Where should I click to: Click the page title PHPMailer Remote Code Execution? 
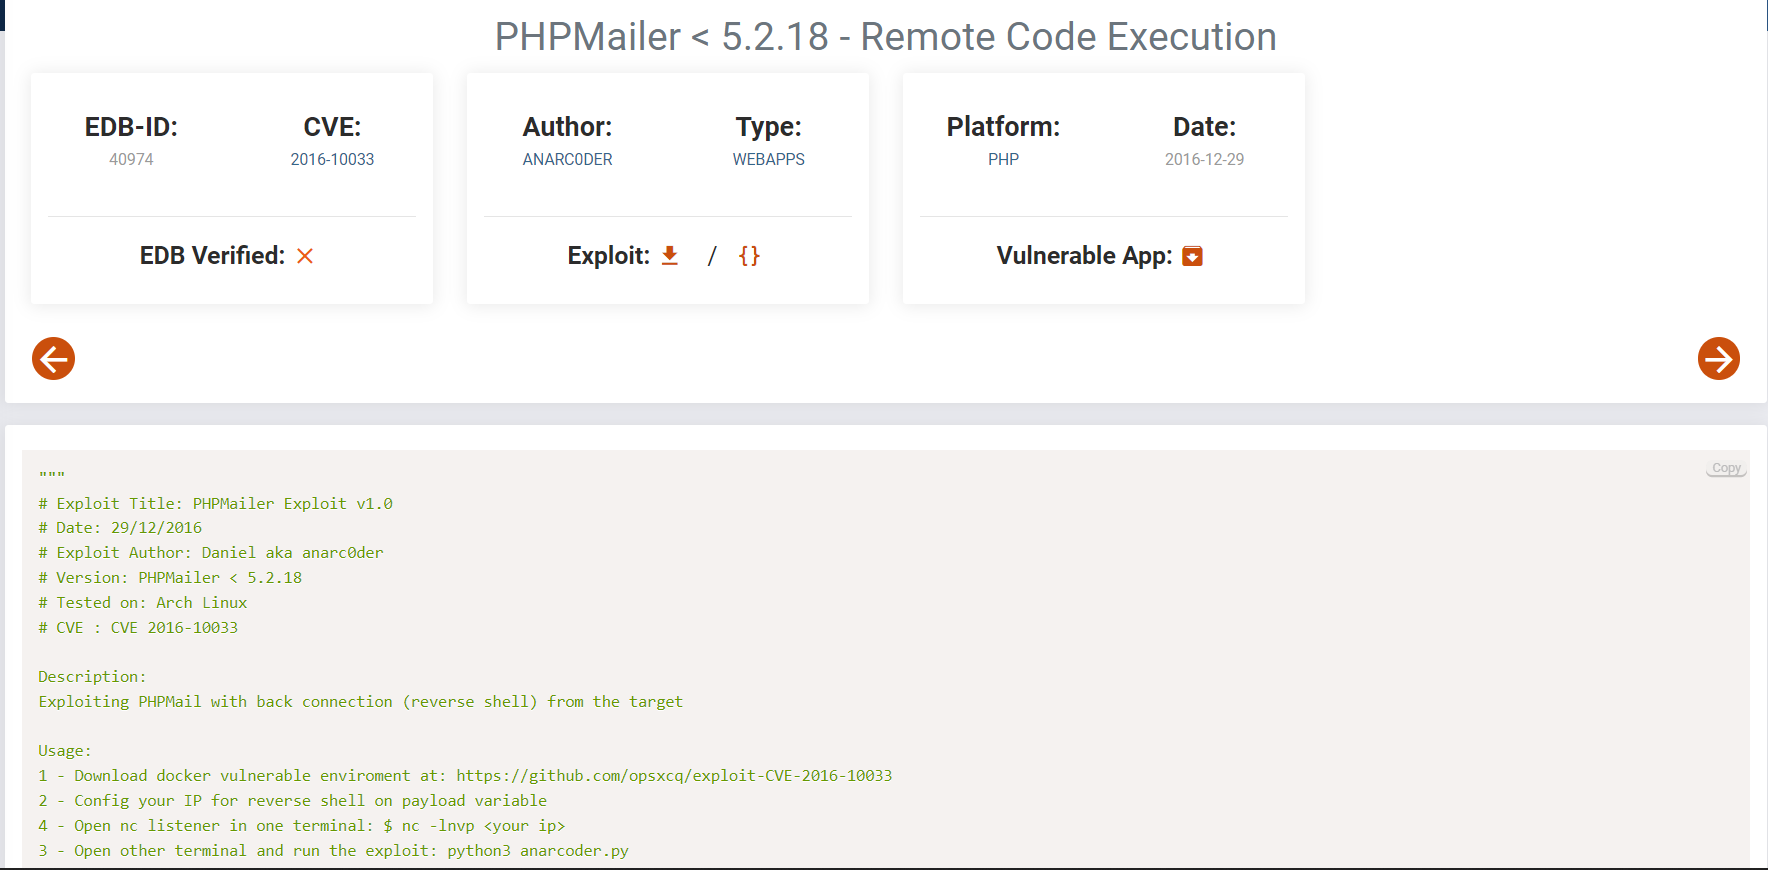(x=885, y=37)
